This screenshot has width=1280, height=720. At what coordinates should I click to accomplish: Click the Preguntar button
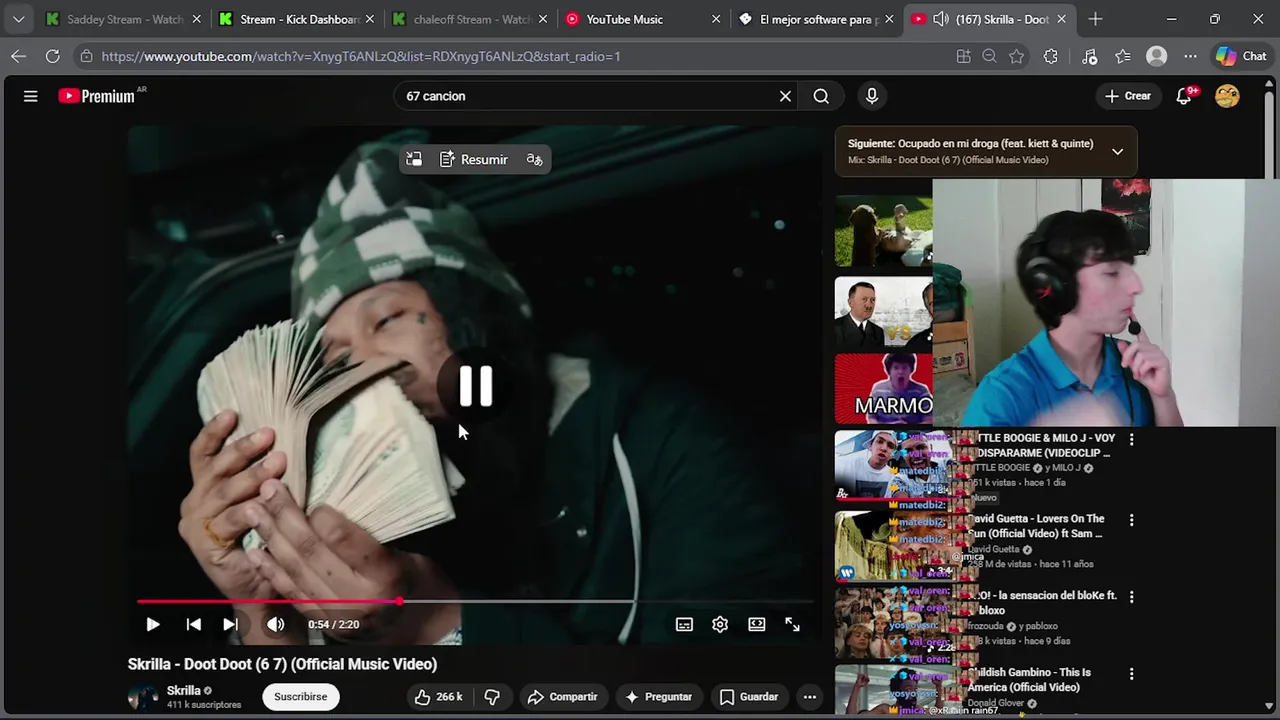(x=658, y=697)
